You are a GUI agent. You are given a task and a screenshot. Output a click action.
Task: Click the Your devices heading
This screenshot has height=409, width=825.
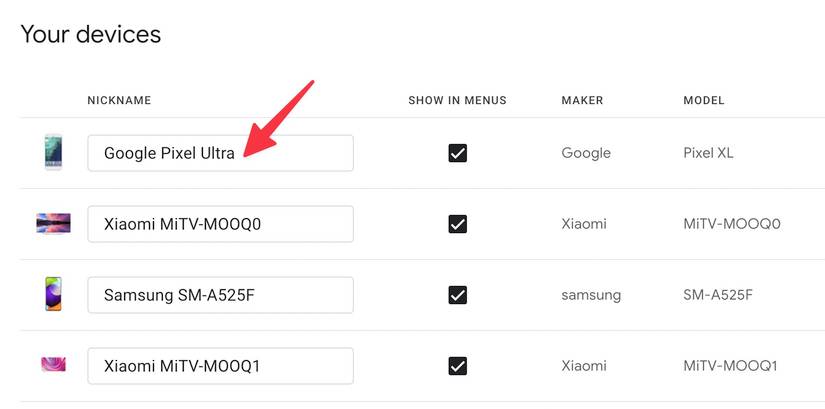(x=91, y=34)
